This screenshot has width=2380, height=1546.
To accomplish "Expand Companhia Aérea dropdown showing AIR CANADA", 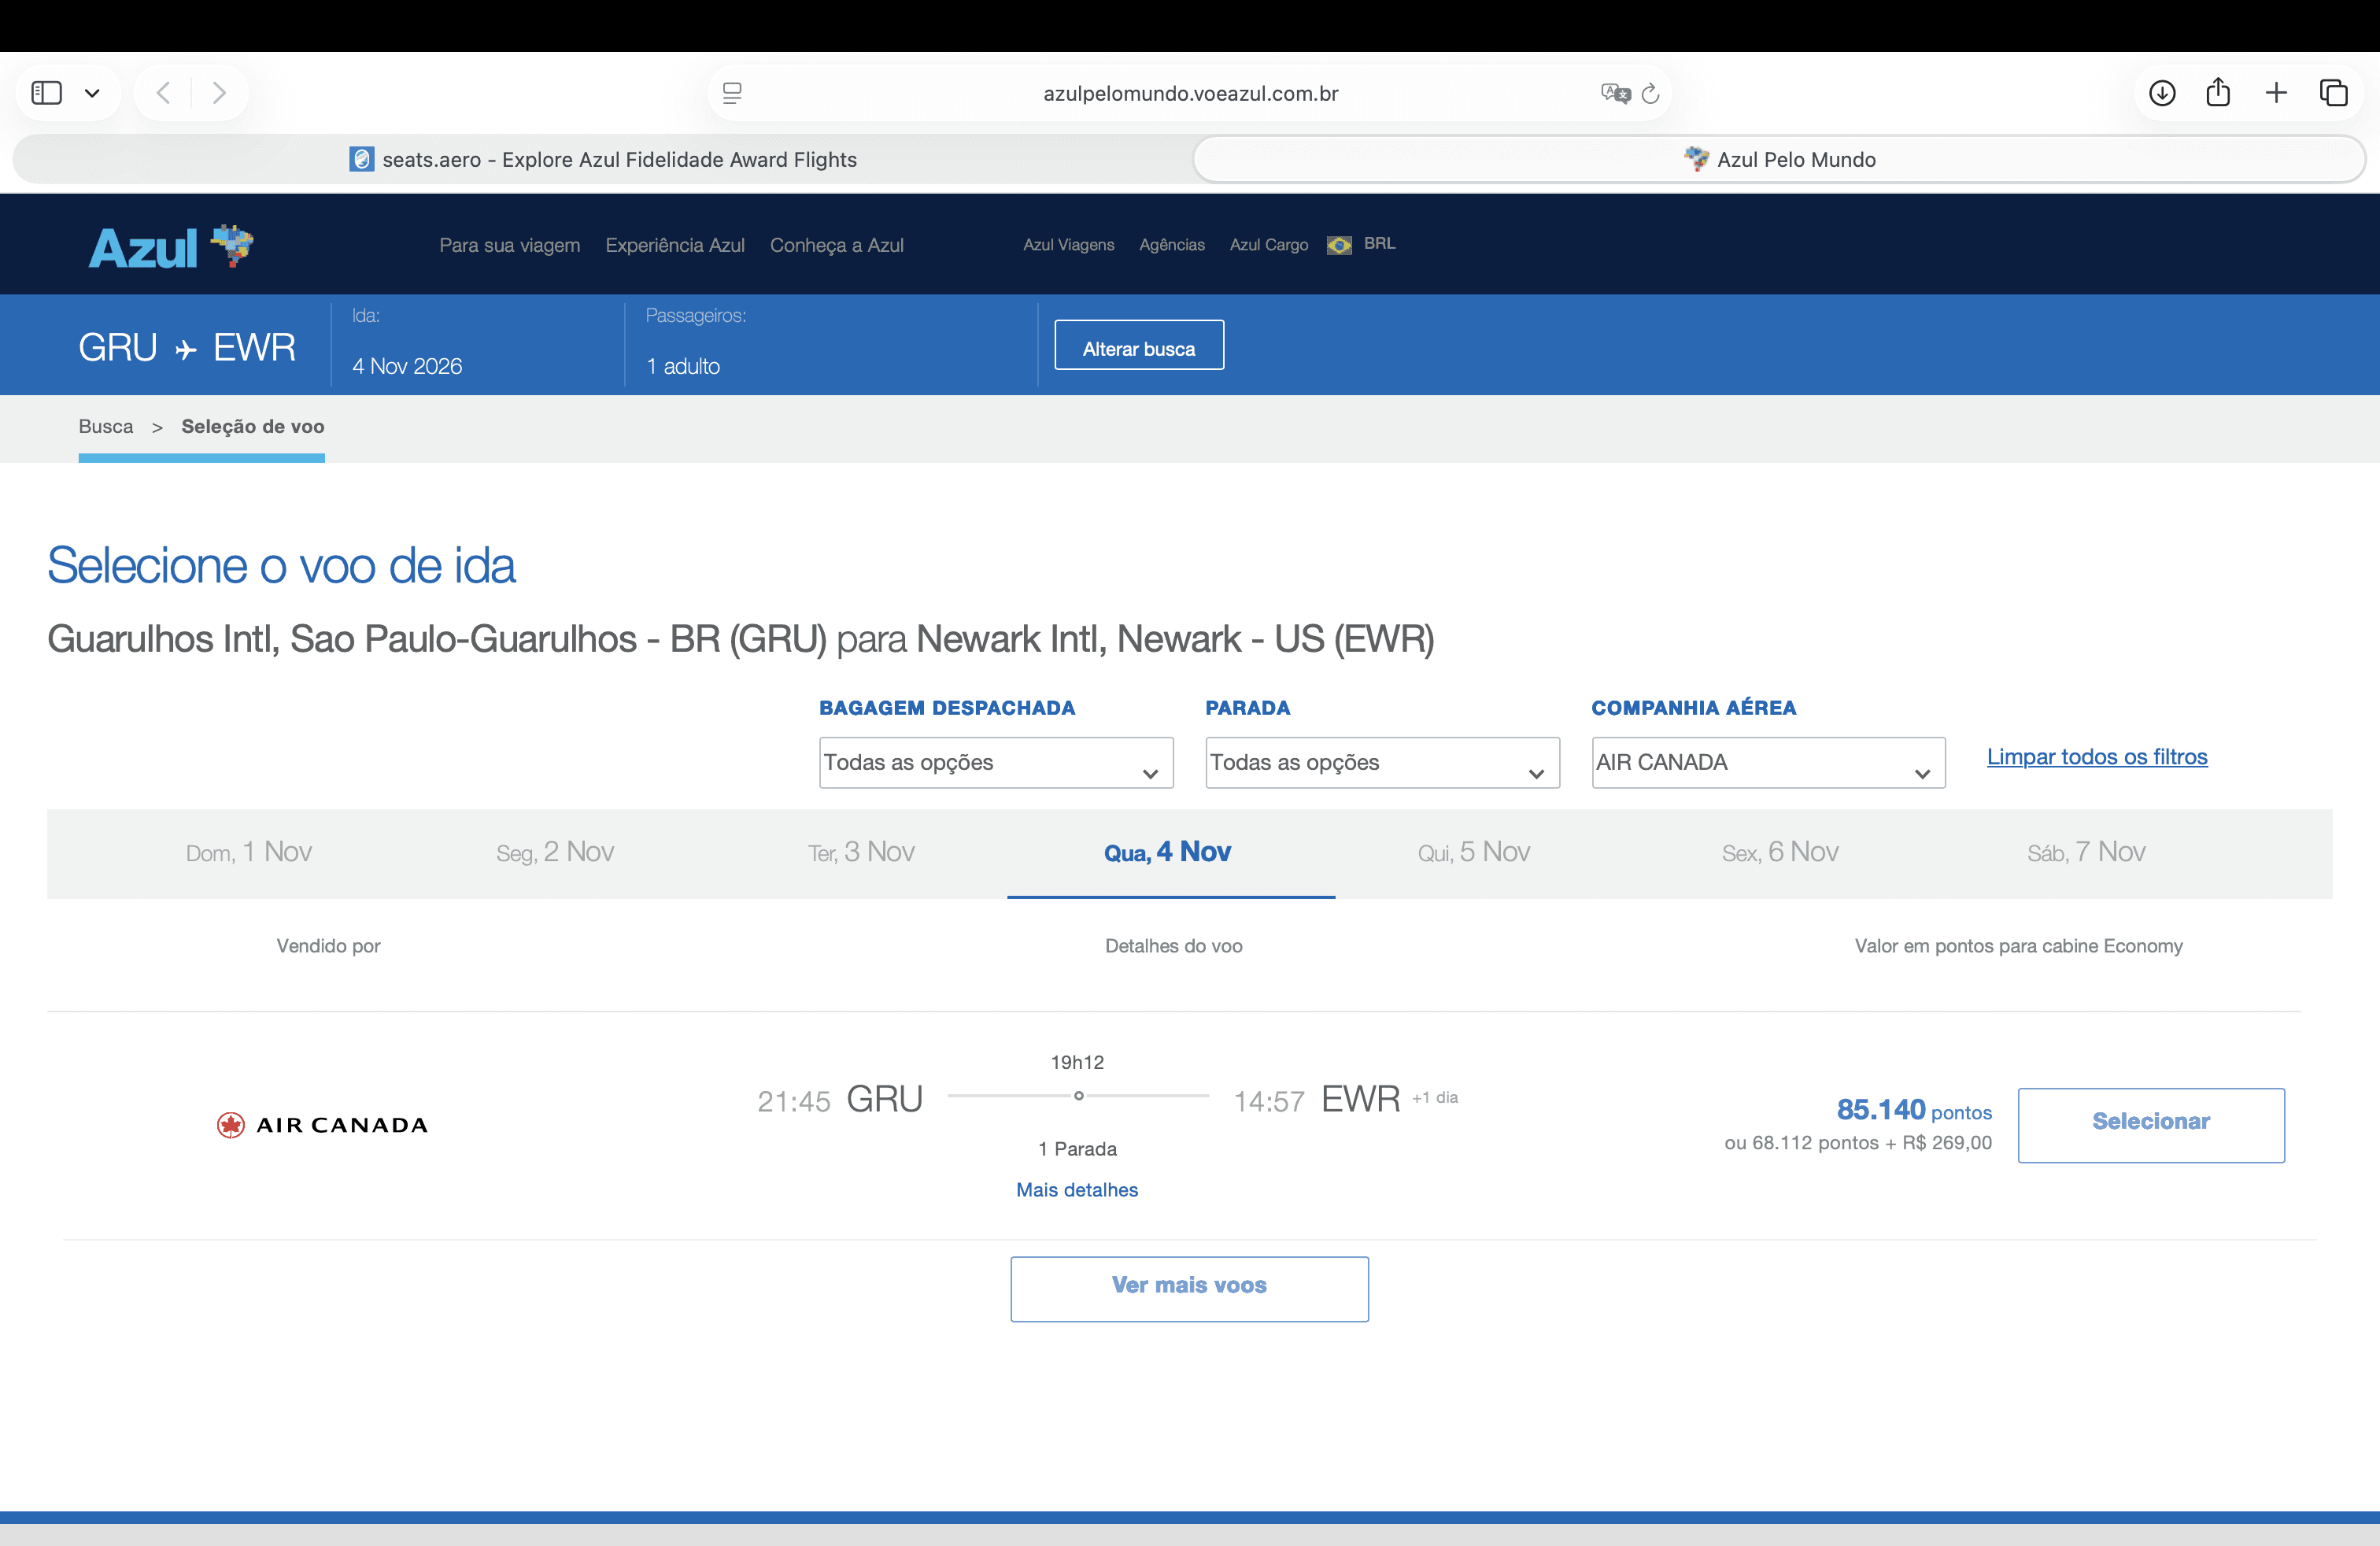I will 1767,763.
